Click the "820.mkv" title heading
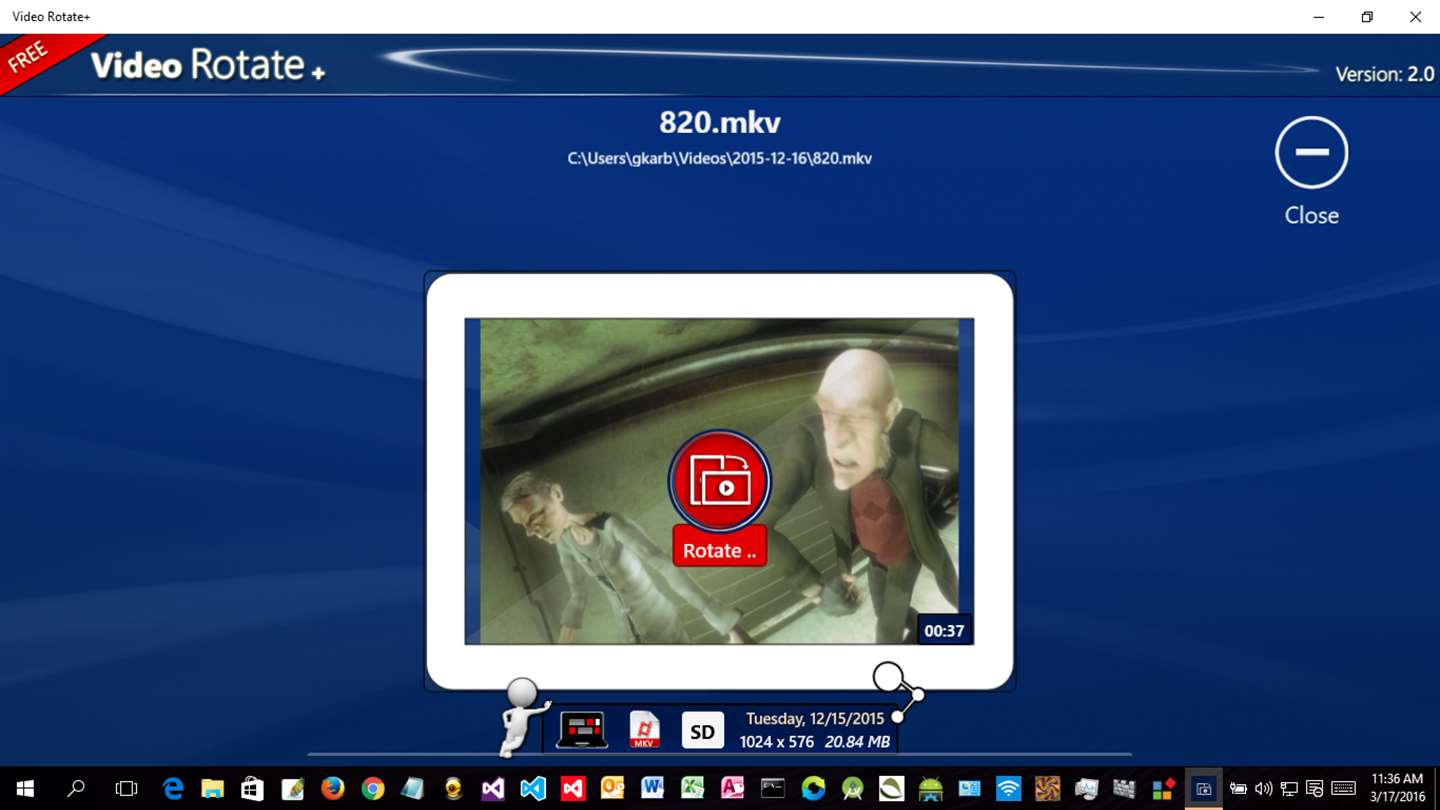This screenshot has height=810, width=1440. pos(719,122)
